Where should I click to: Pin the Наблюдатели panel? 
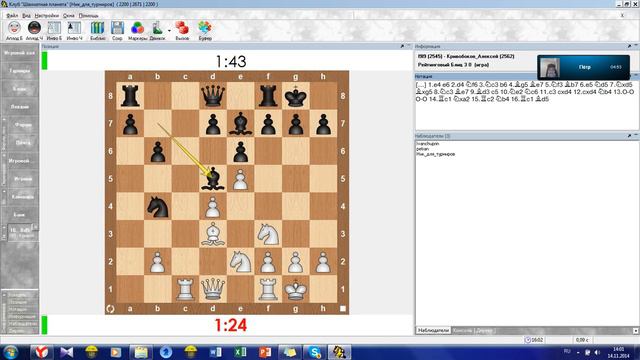pos(629,136)
